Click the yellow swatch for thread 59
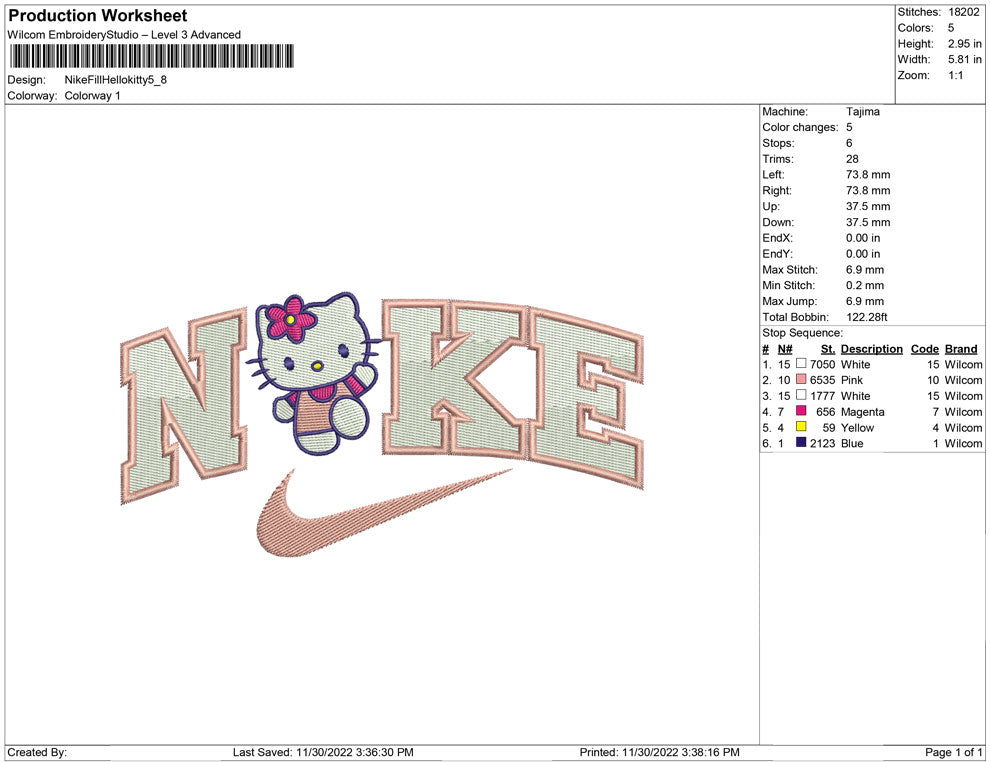Screen dimensions: 990x762 [801, 427]
